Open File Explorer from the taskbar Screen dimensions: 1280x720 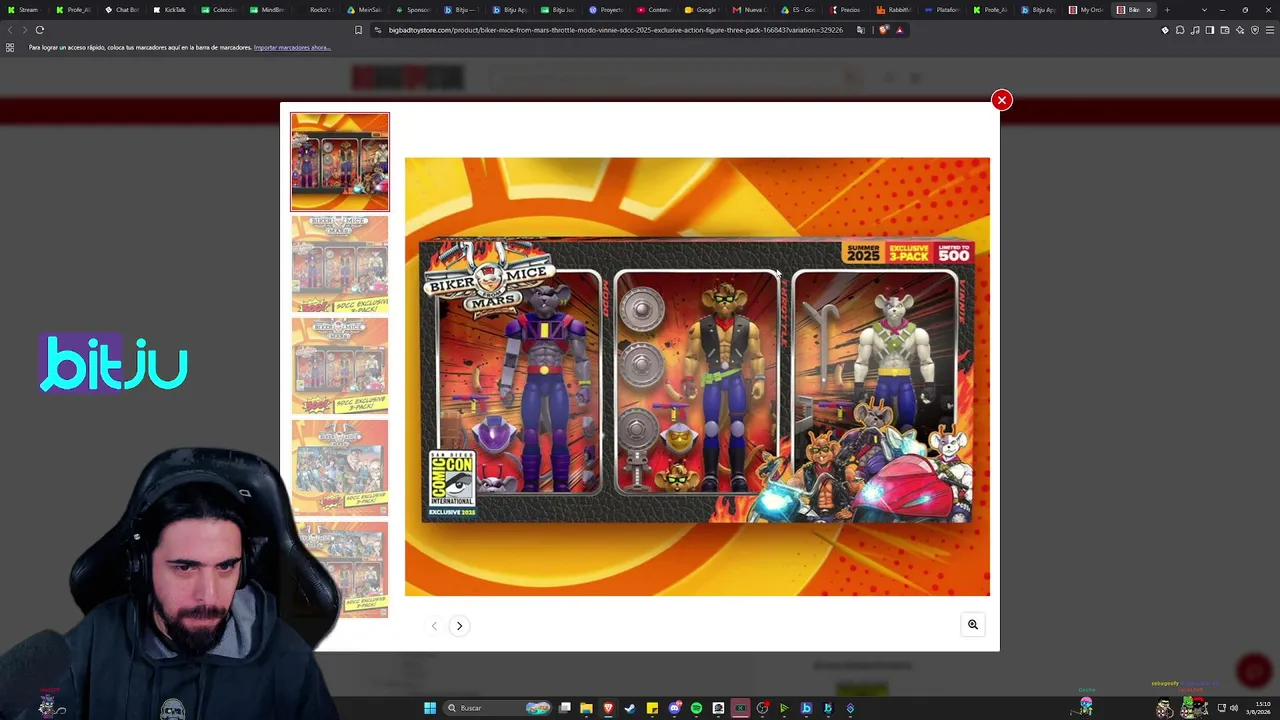pos(586,708)
